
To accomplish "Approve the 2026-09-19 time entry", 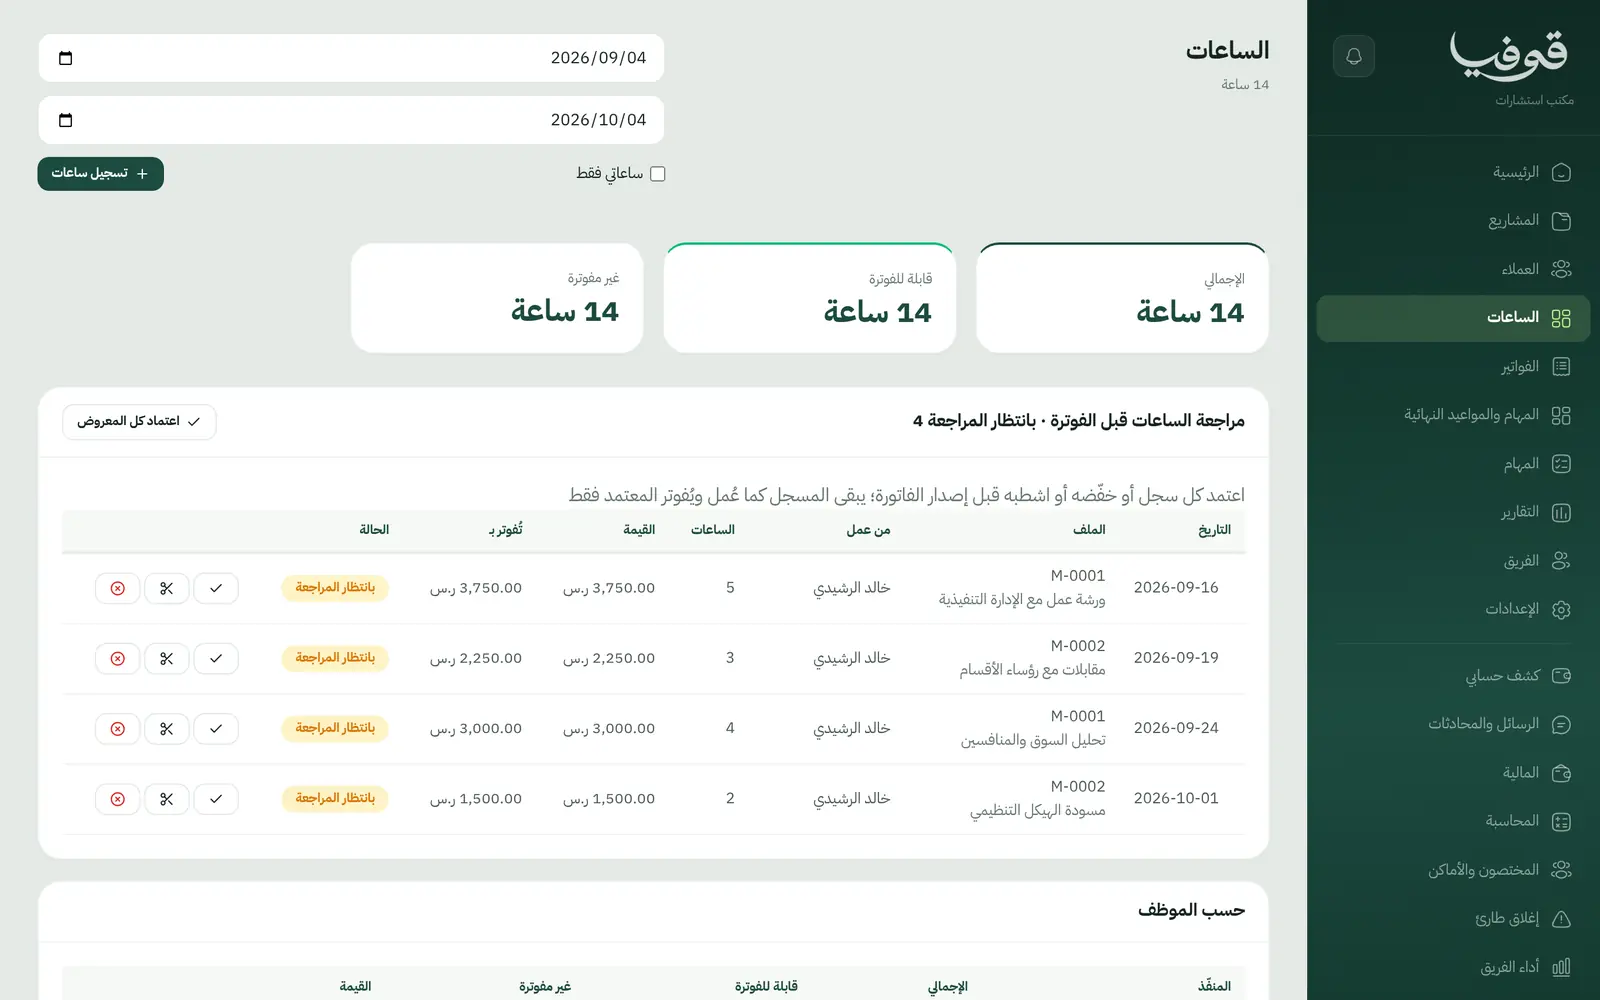I will (x=216, y=658).
